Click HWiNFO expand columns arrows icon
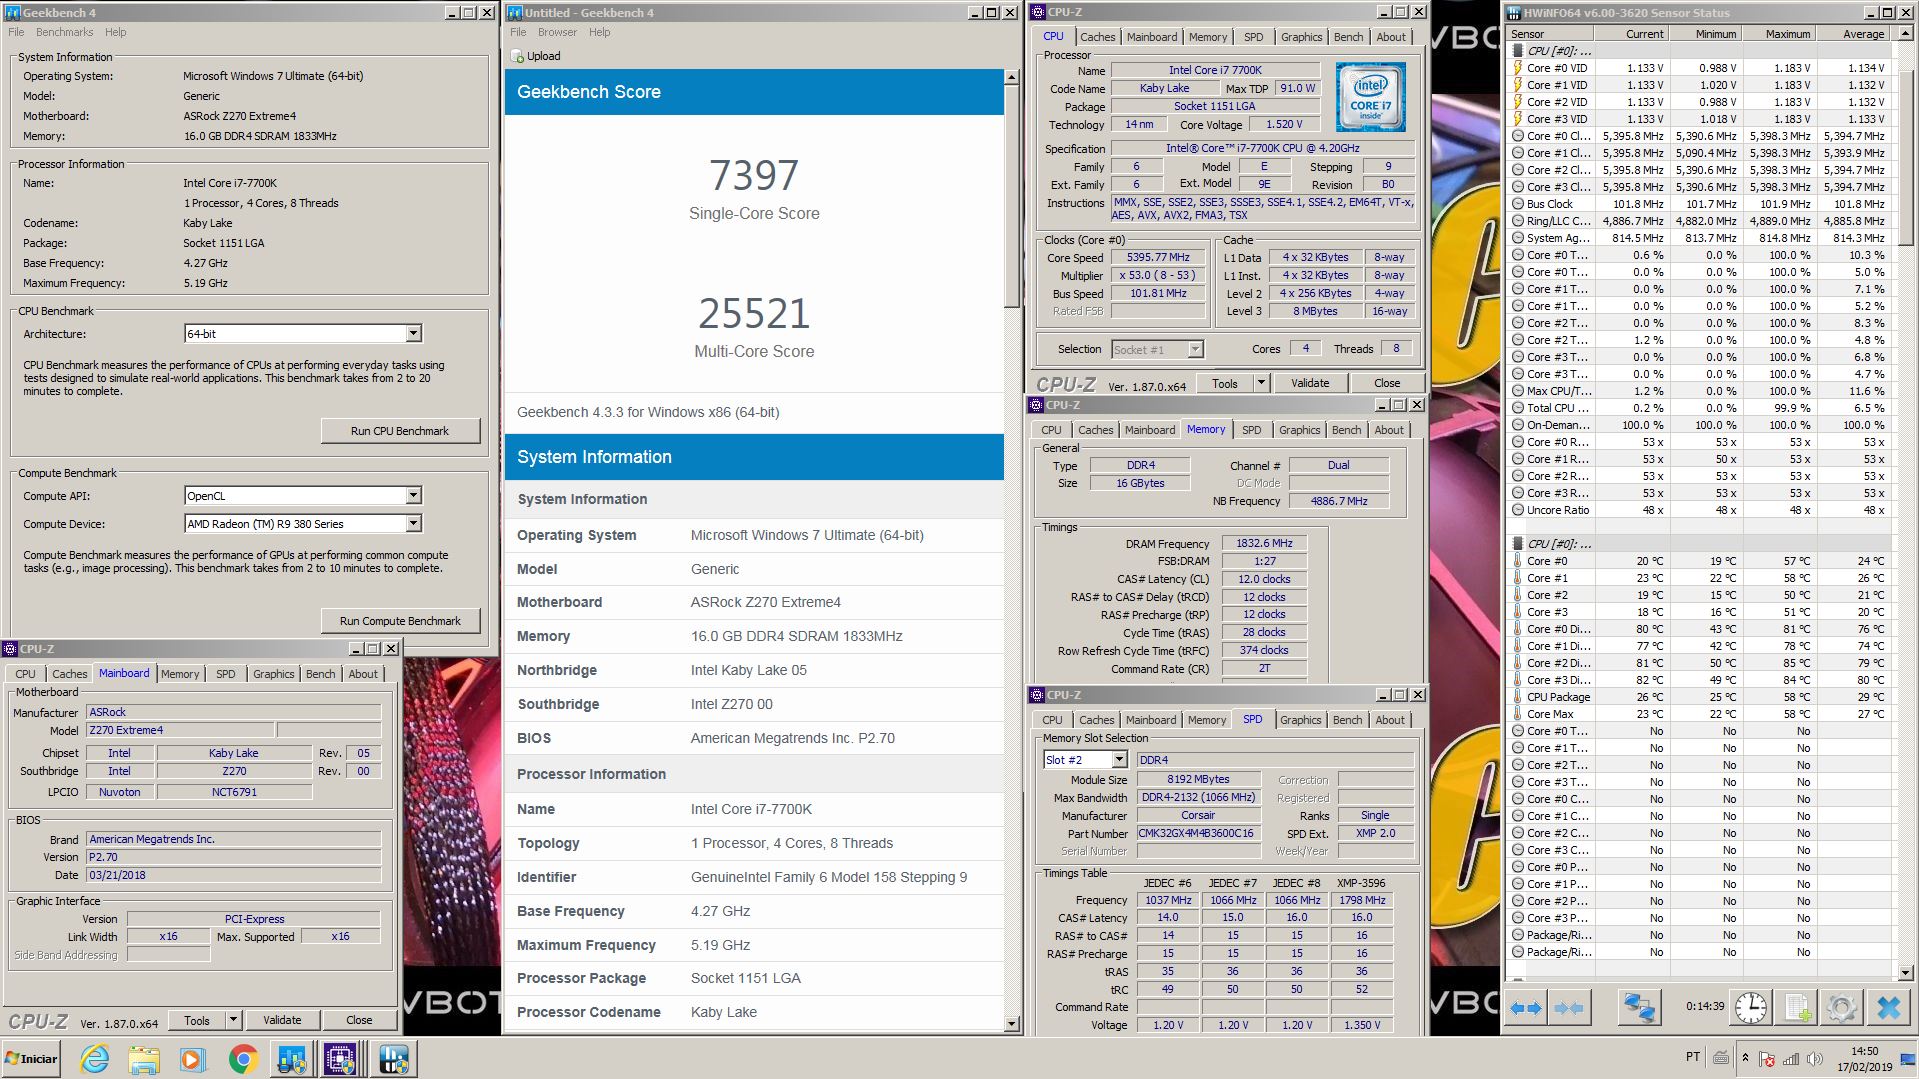 pyautogui.click(x=1525, y=1008)
